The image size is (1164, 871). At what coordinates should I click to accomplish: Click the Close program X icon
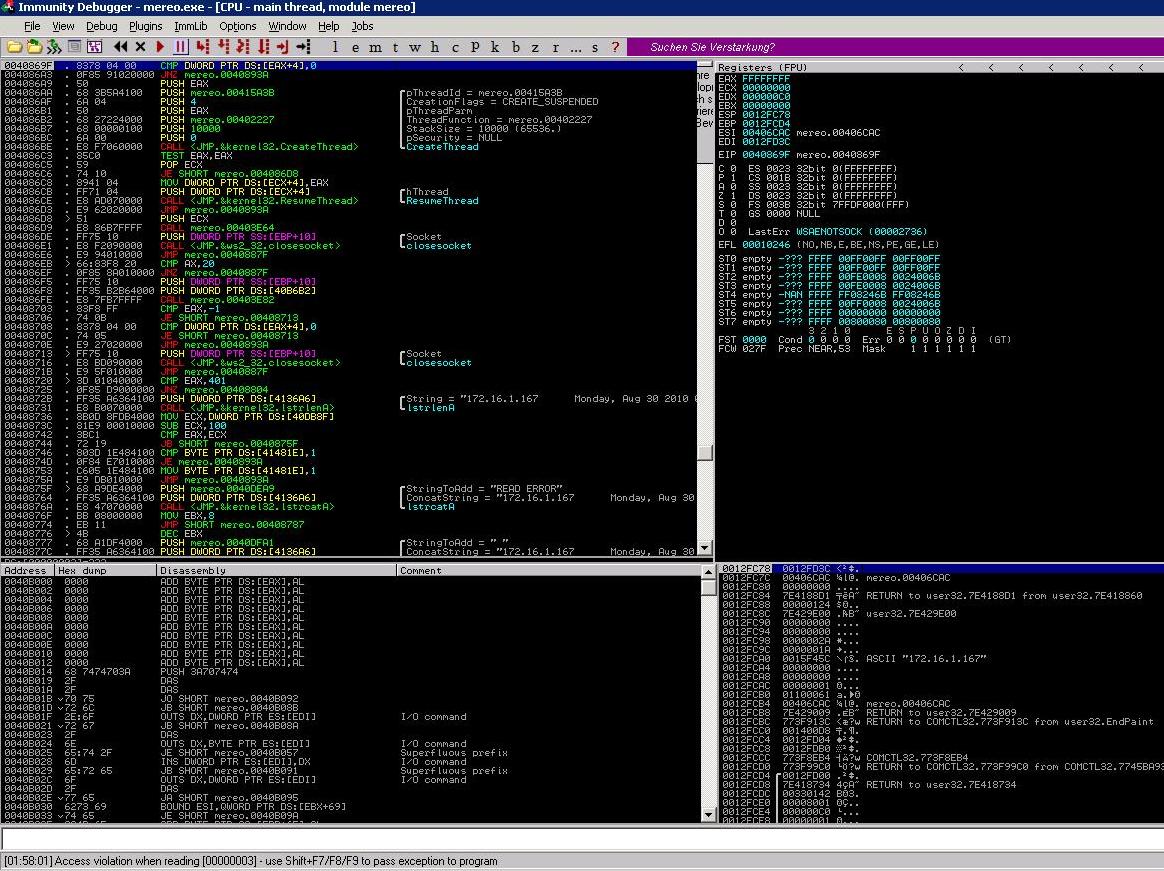tap(140, 47)
